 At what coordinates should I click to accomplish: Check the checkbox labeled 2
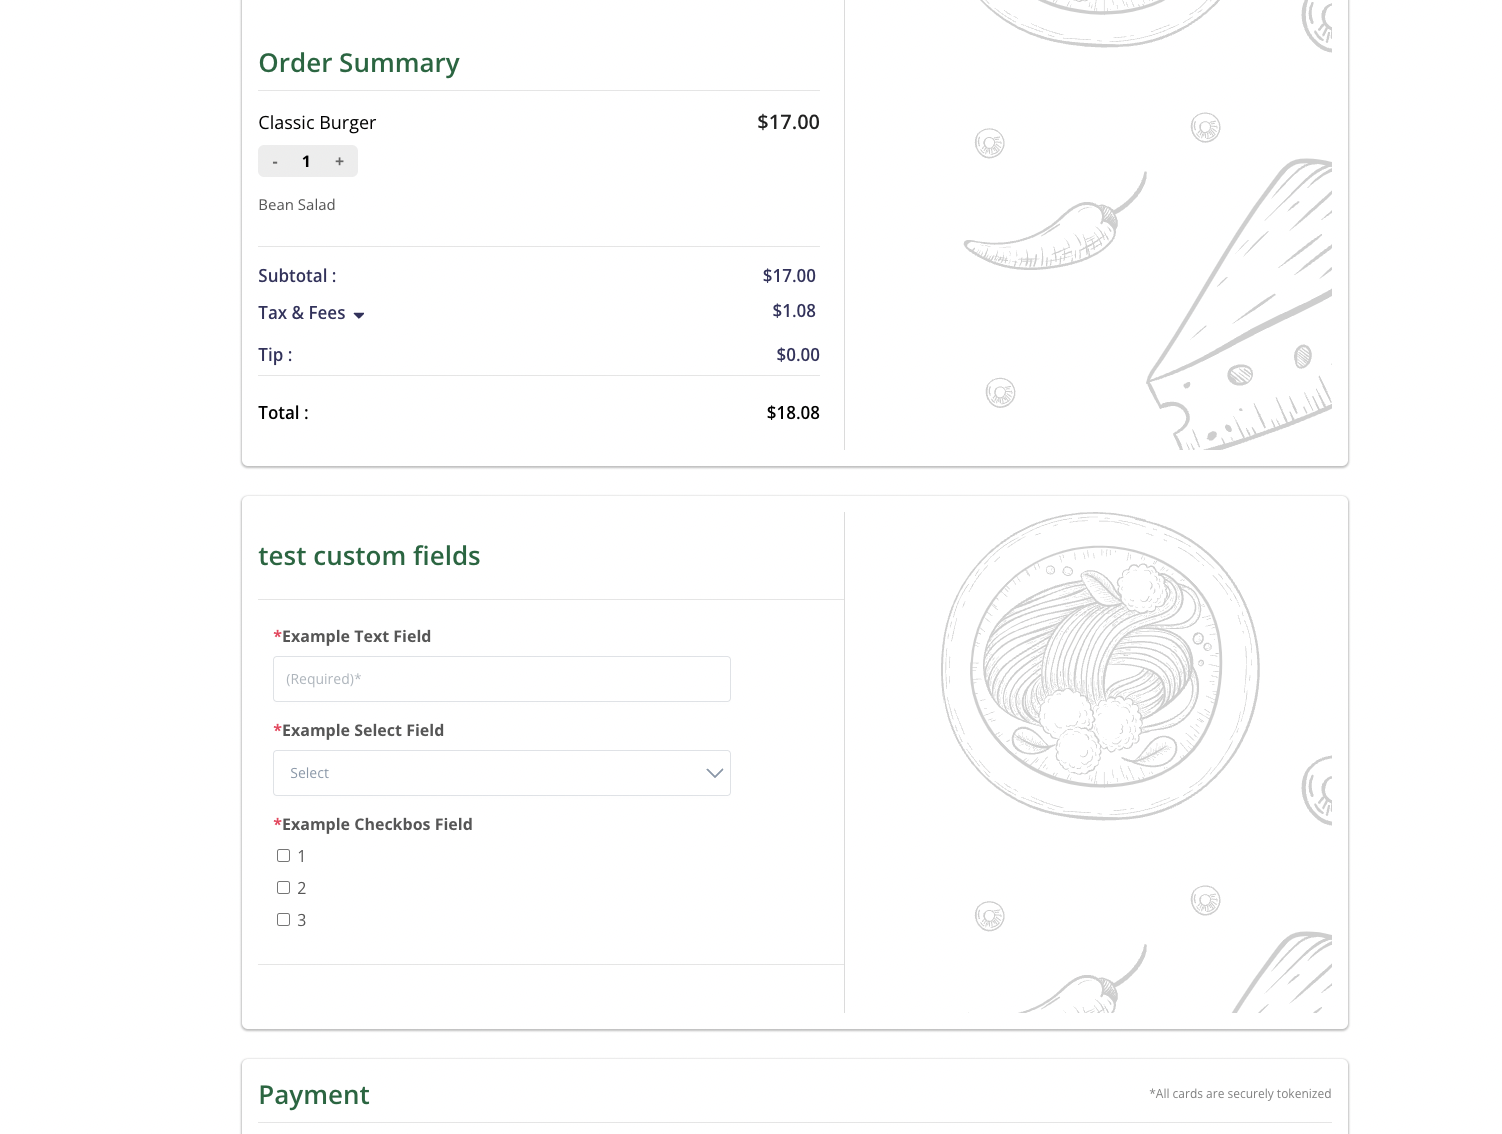click(x=284, y=888)
